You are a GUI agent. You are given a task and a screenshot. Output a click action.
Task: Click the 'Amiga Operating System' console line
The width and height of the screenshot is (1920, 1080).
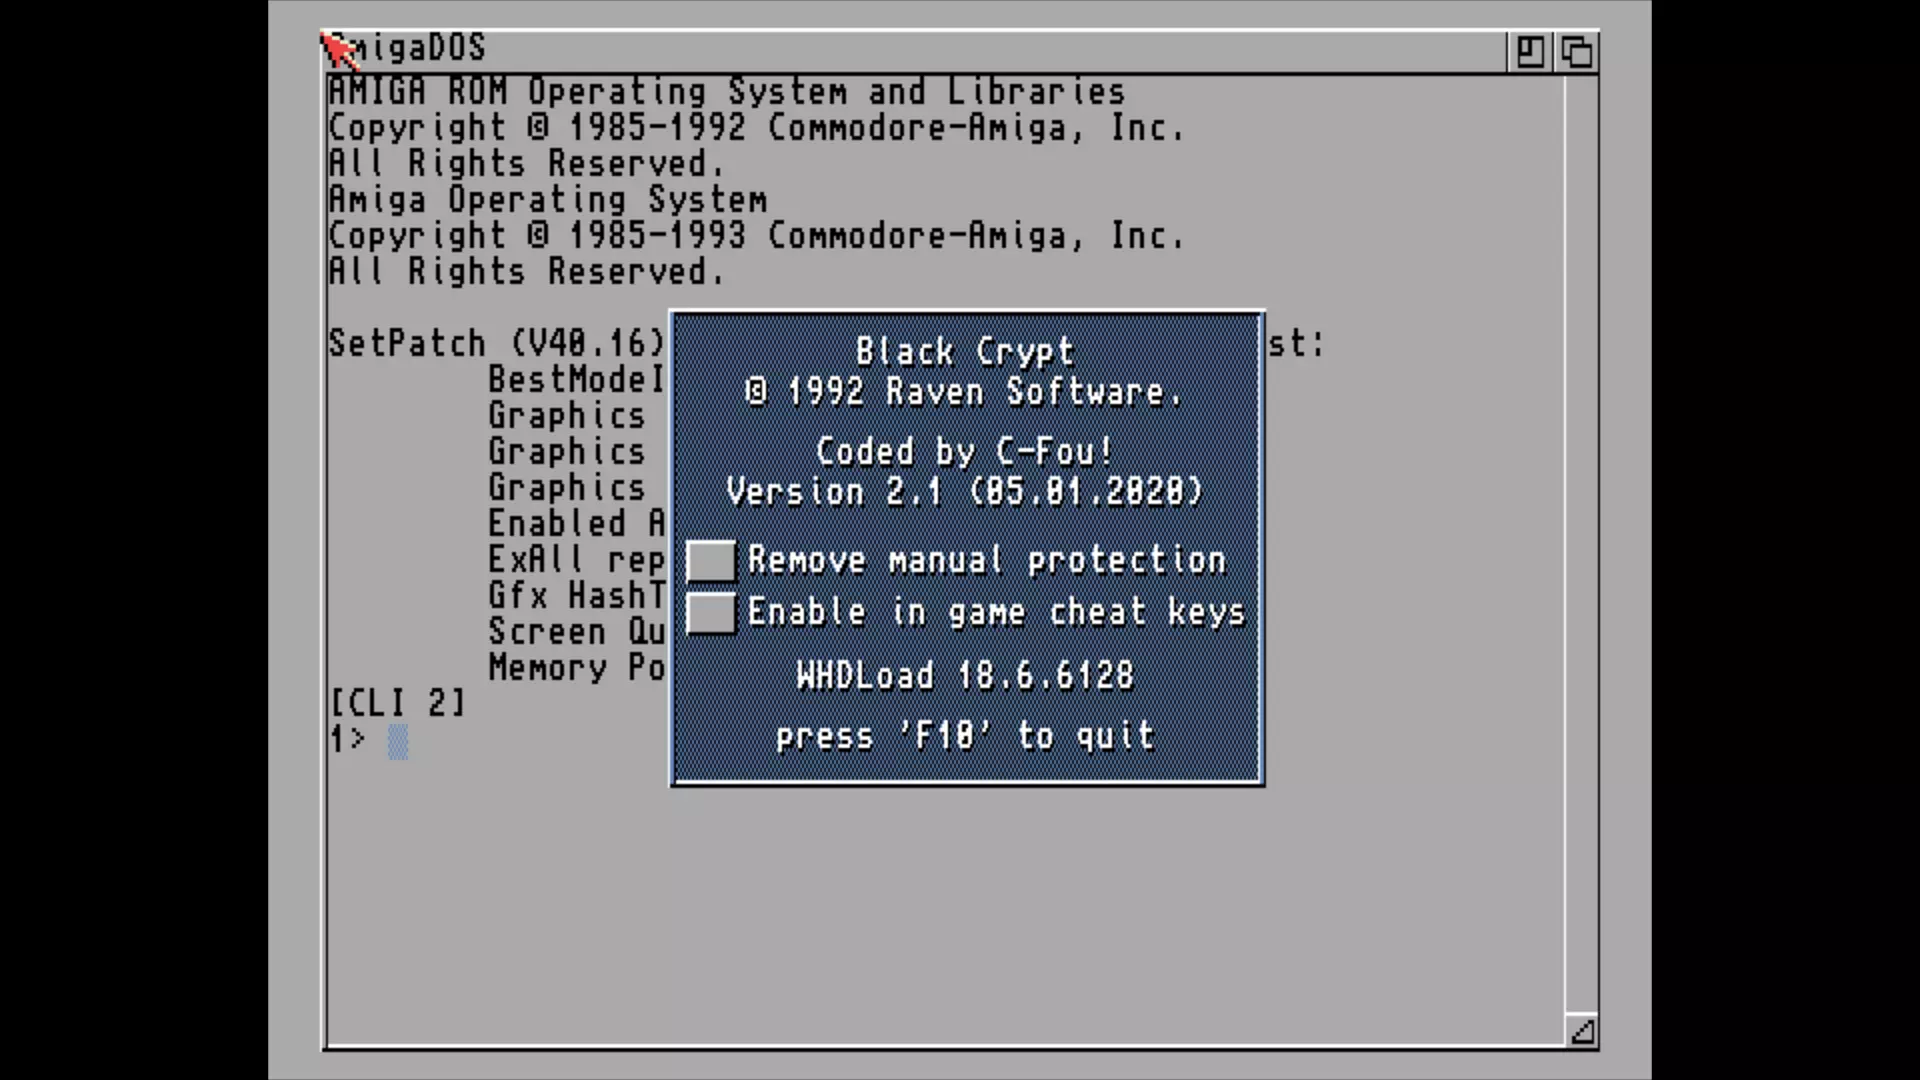pos(548,200)
